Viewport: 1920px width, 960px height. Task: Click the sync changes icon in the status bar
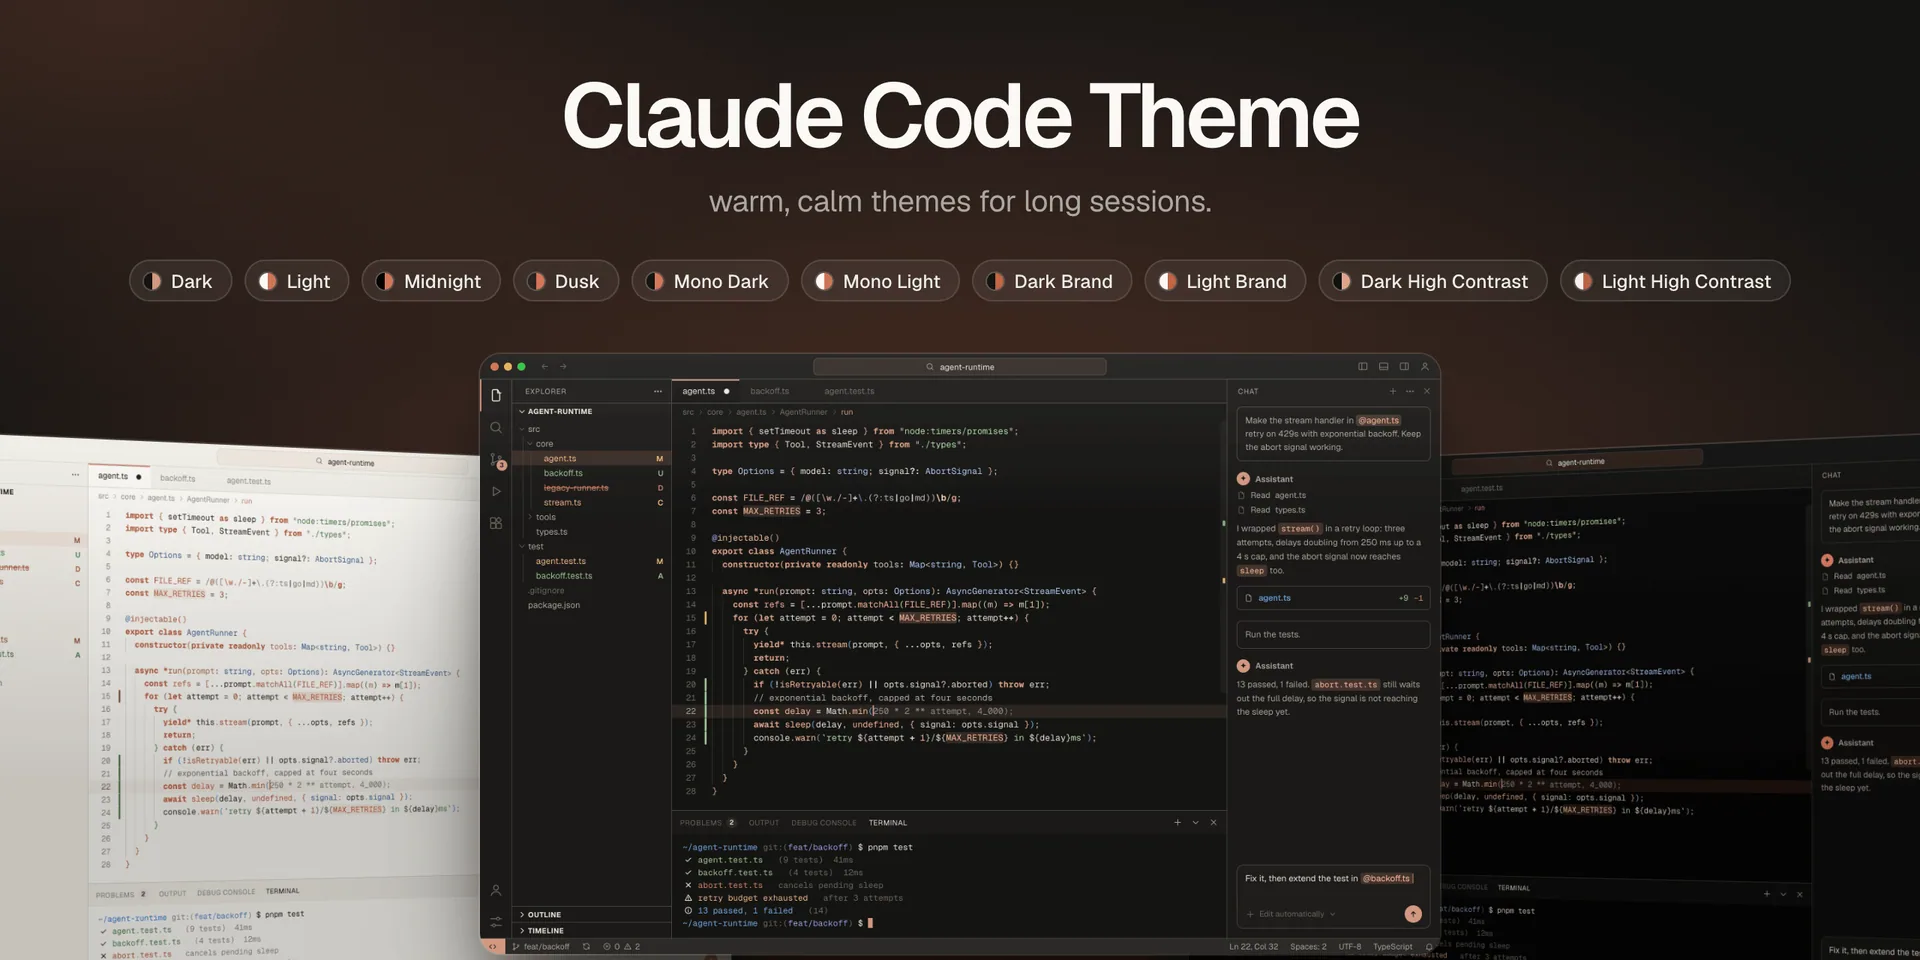[586, 946]
